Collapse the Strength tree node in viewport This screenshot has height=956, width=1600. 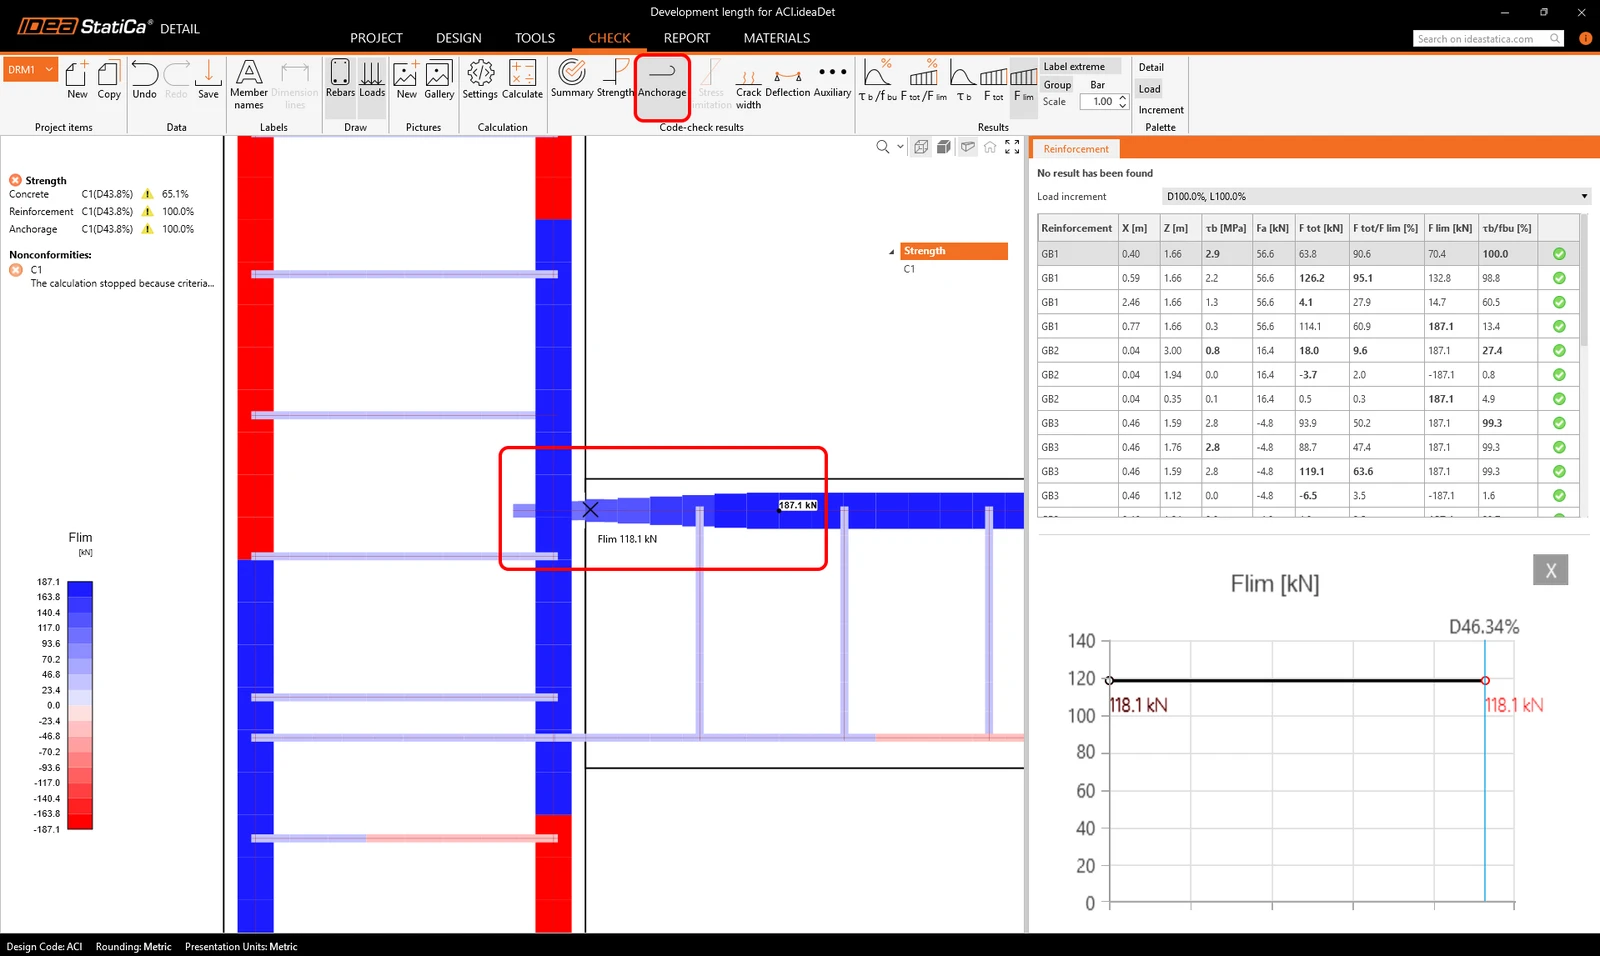pos(892,252)
